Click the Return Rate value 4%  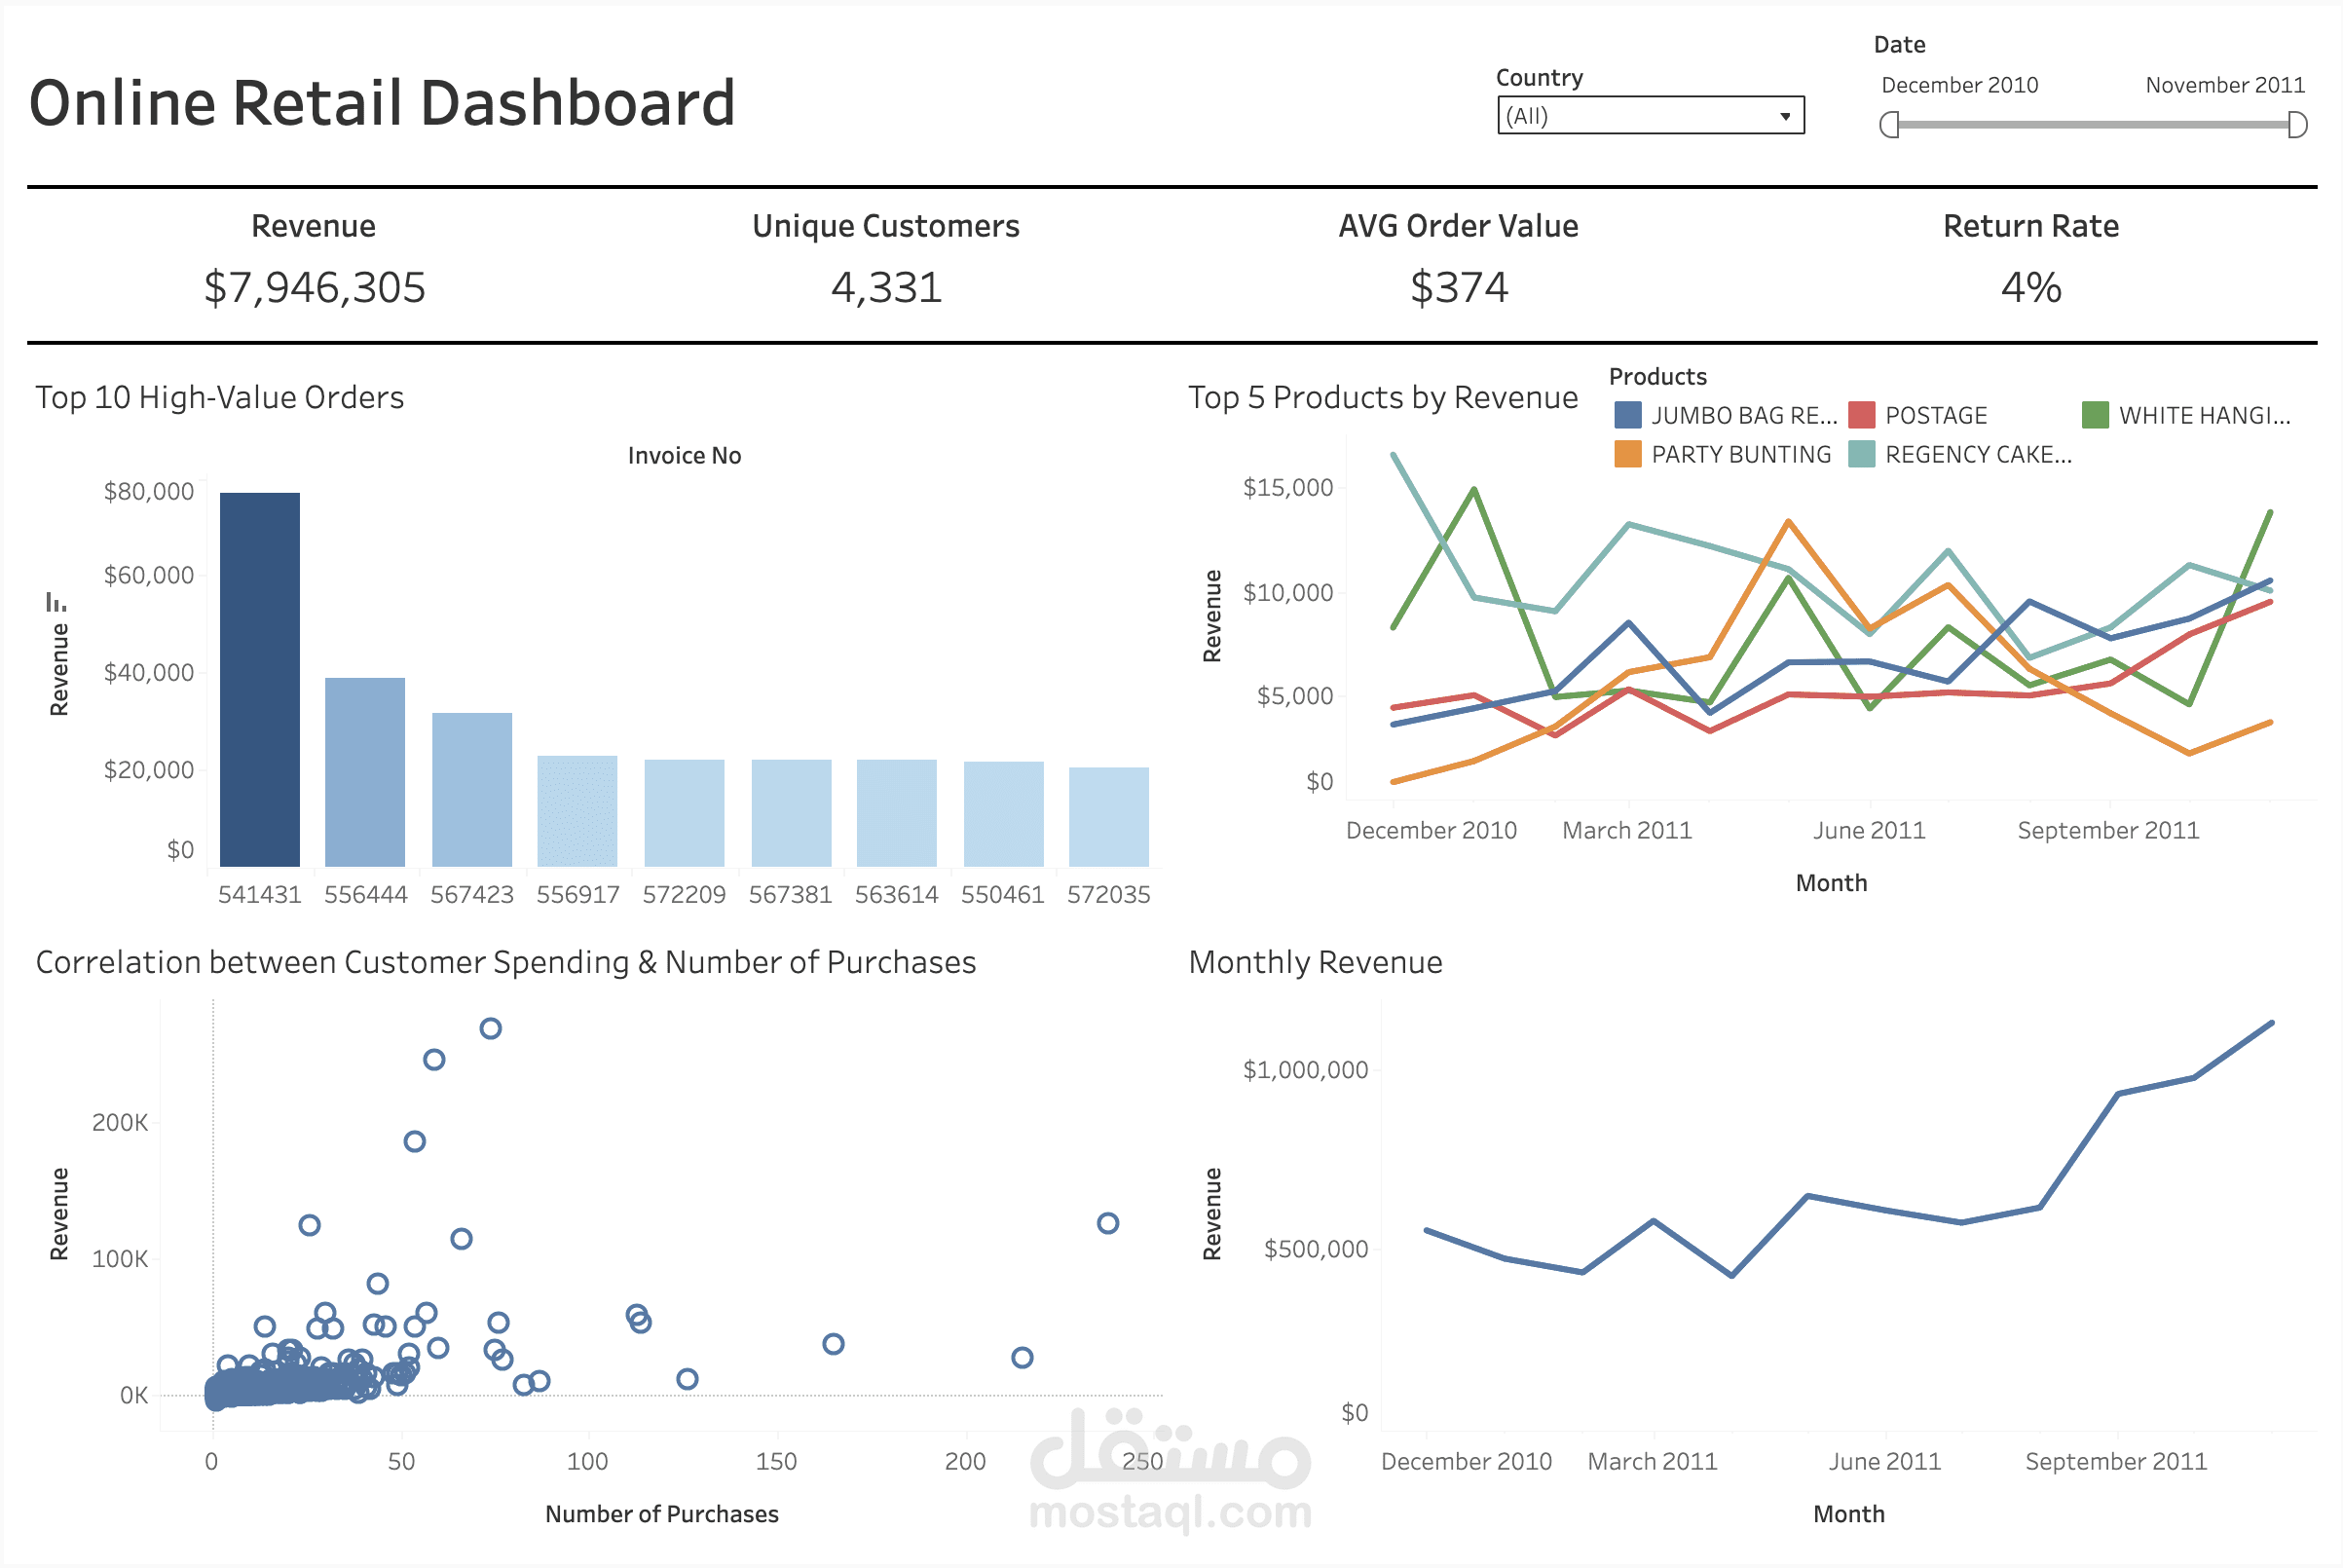pos(2031,288)
